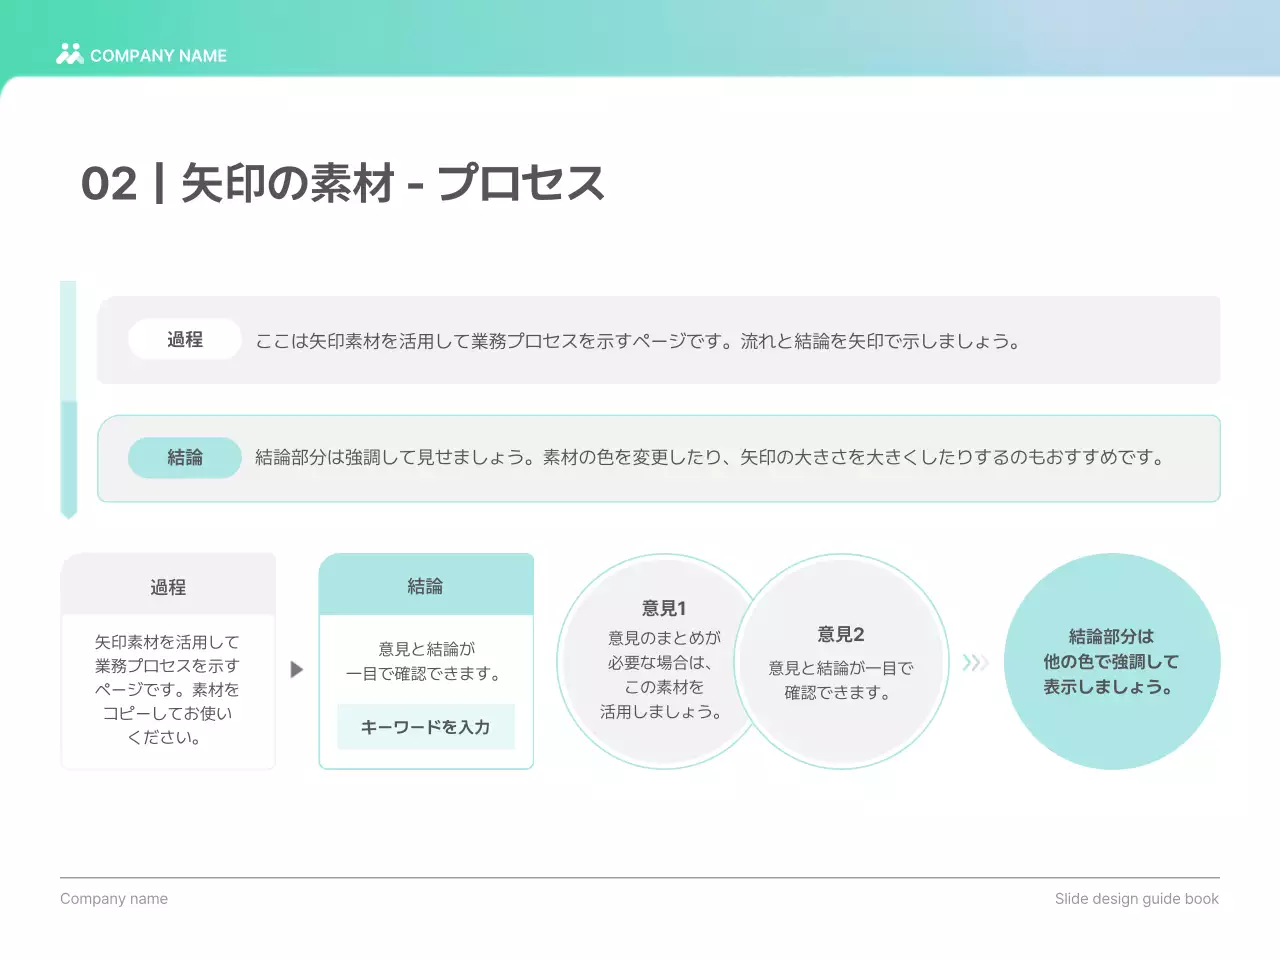
Task: Click the teal 結論 pill label
Action: (x=185, y=458)
